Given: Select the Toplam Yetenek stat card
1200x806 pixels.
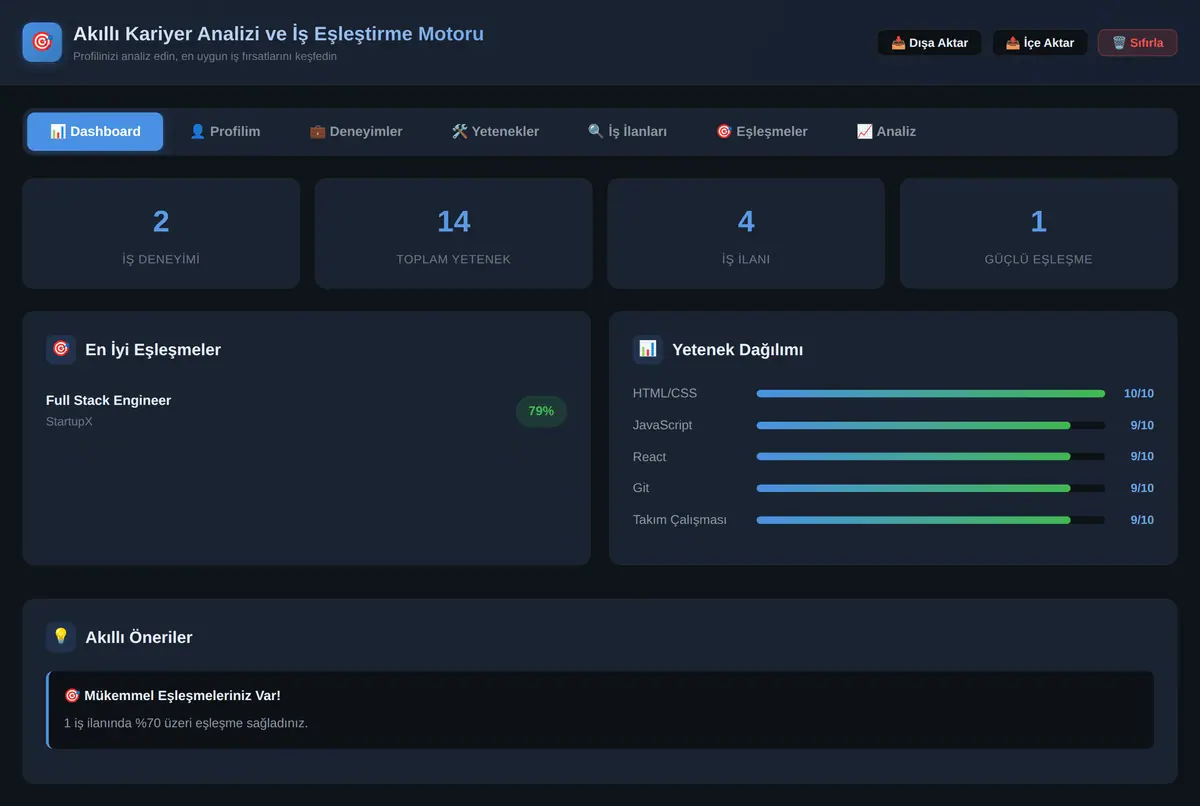Looking at the screenshot, I should tap(454, 234).
